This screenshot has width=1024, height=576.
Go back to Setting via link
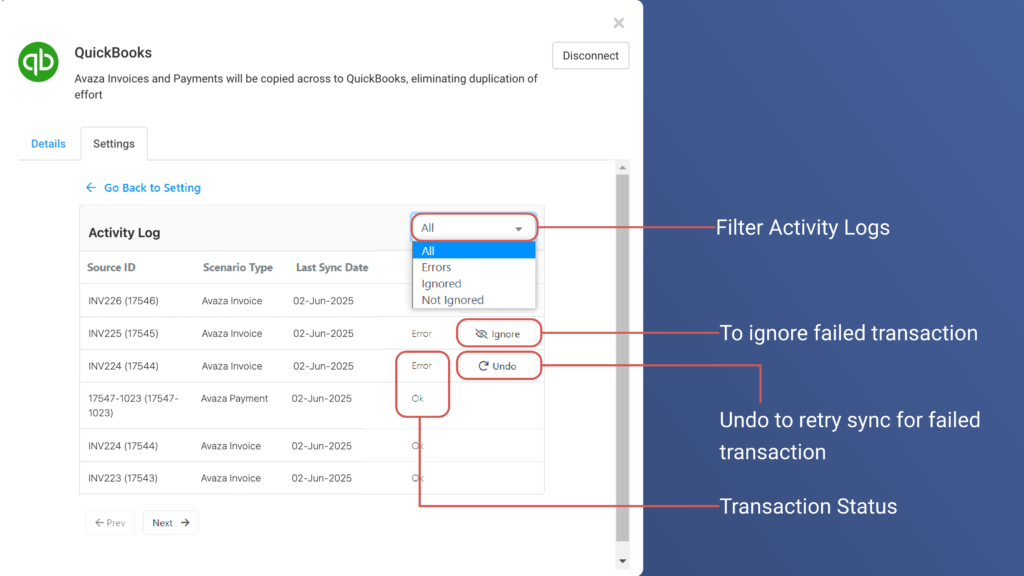[152, 188]
